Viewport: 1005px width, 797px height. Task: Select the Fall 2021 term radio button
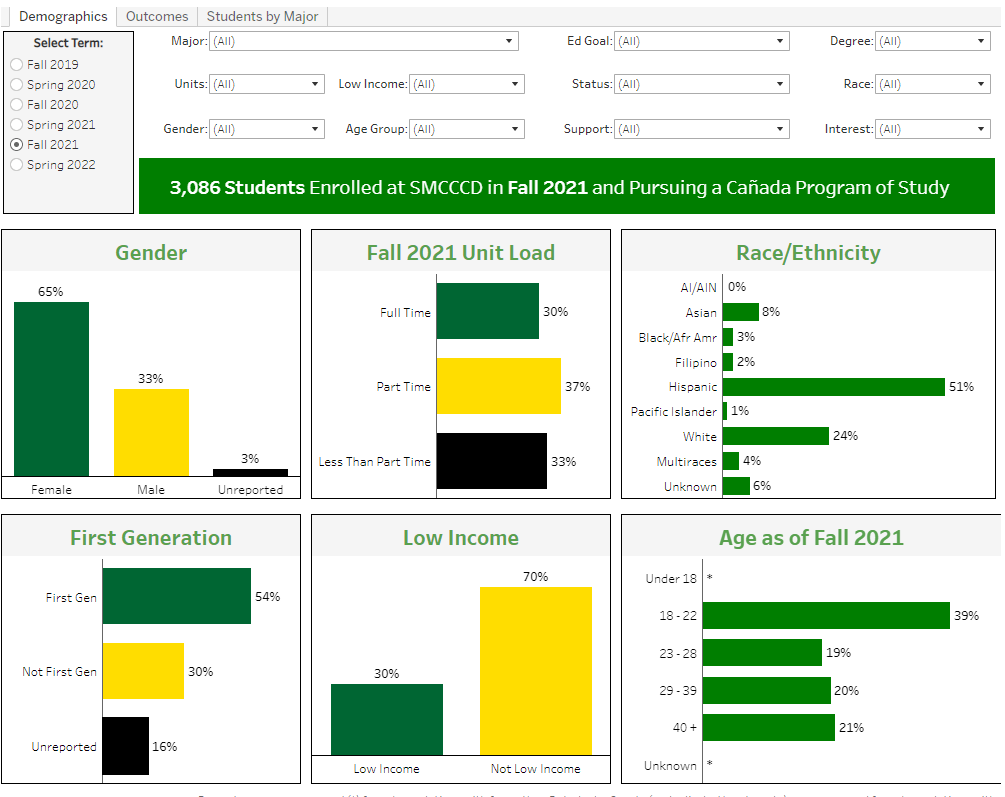coord(17,145)
